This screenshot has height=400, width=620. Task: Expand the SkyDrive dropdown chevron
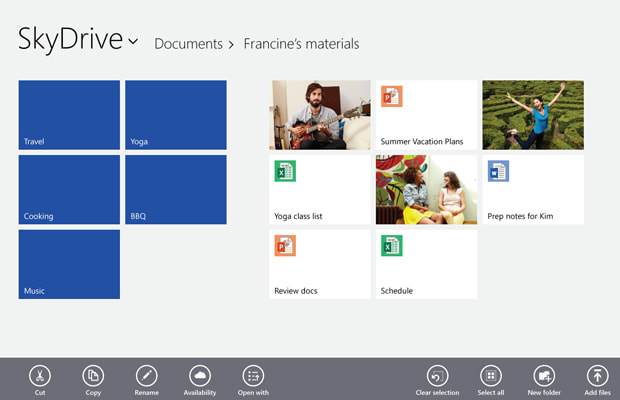tap(133, 40)
